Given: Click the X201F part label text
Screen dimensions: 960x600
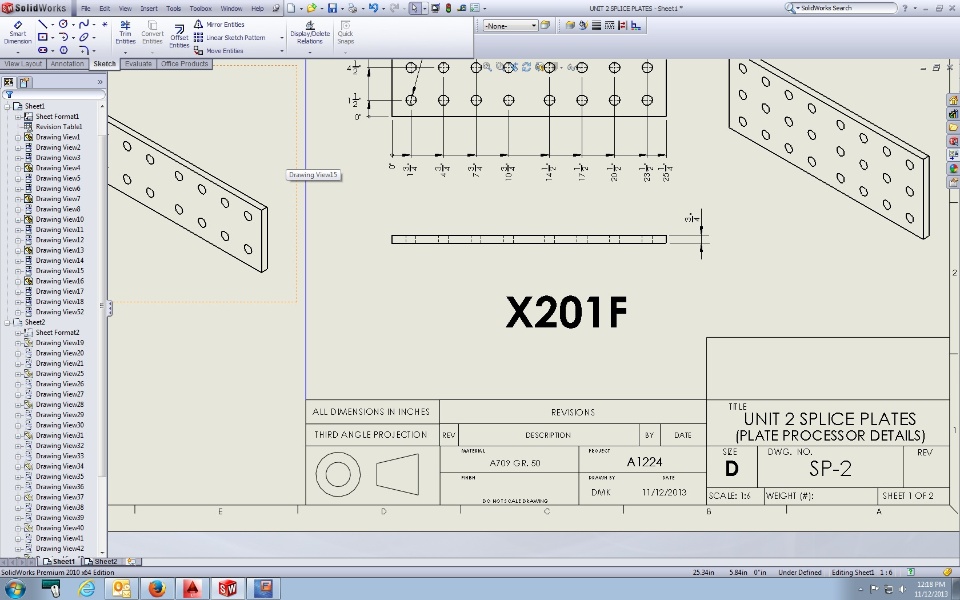Looking at the screenshot, I should [x=567, y=312].
